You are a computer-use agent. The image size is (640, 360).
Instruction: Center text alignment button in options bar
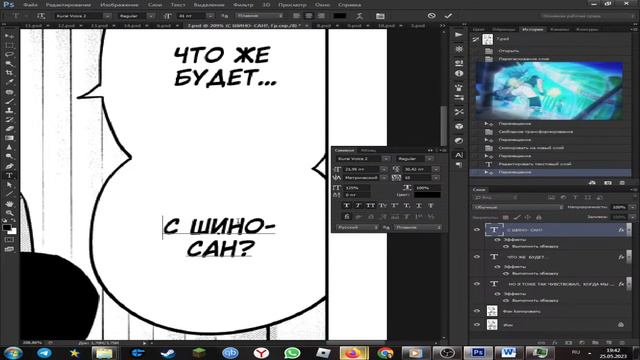point(309,16)
